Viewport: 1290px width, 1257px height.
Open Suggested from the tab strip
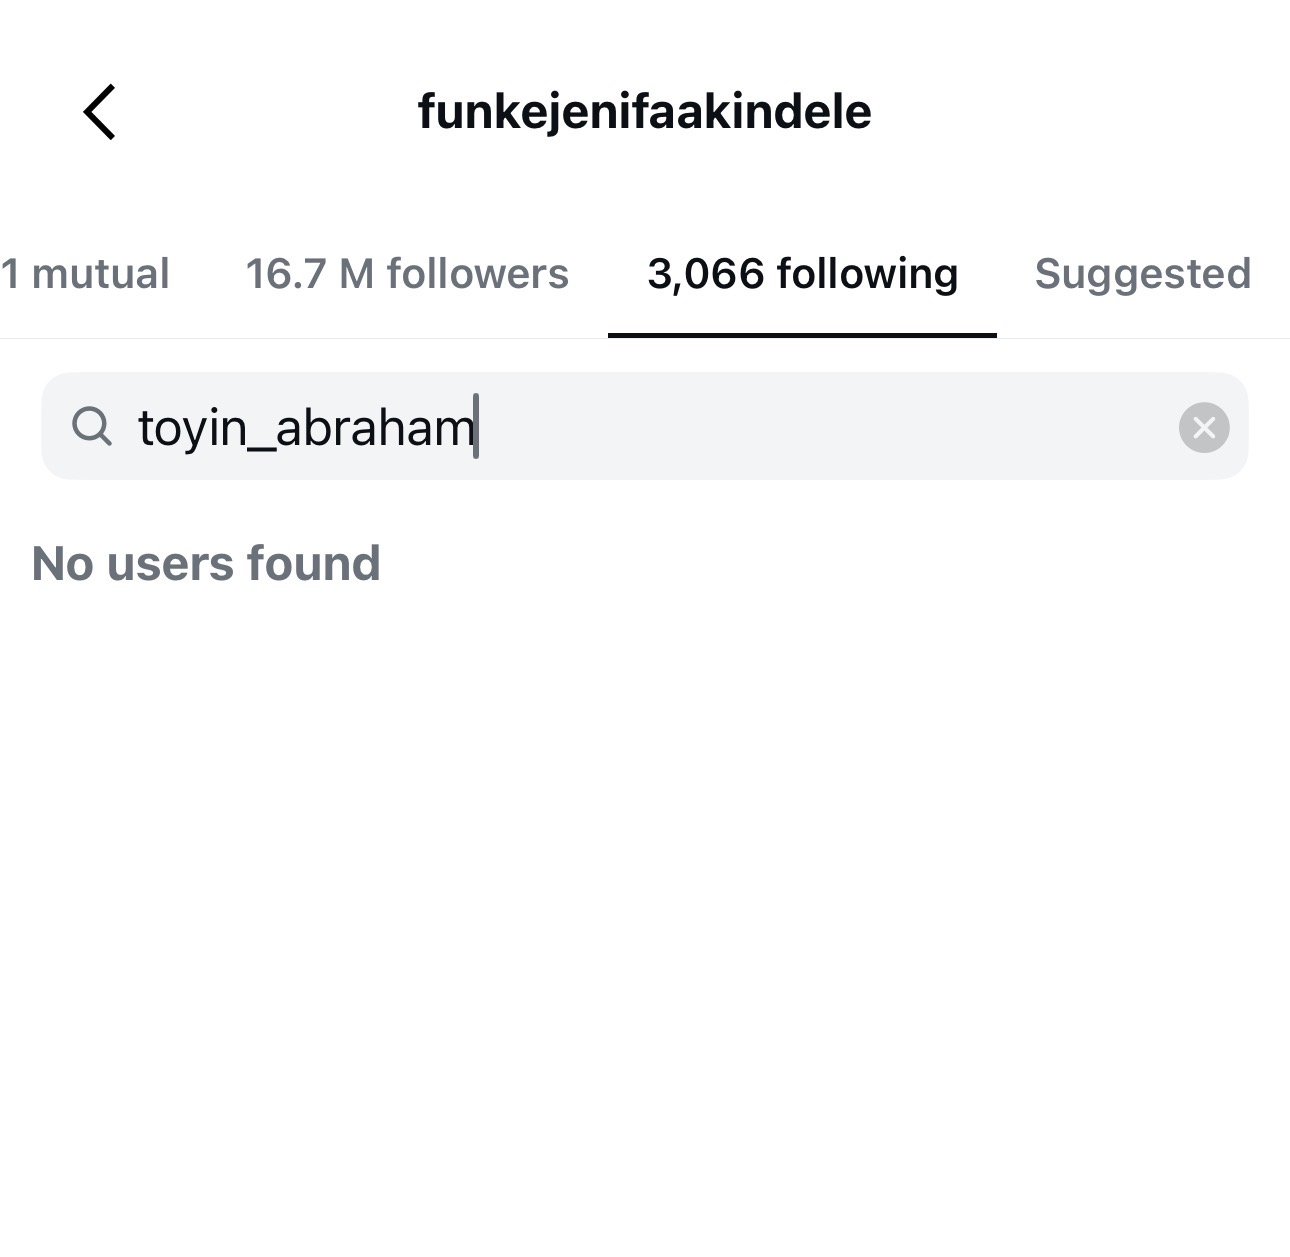1142,274
